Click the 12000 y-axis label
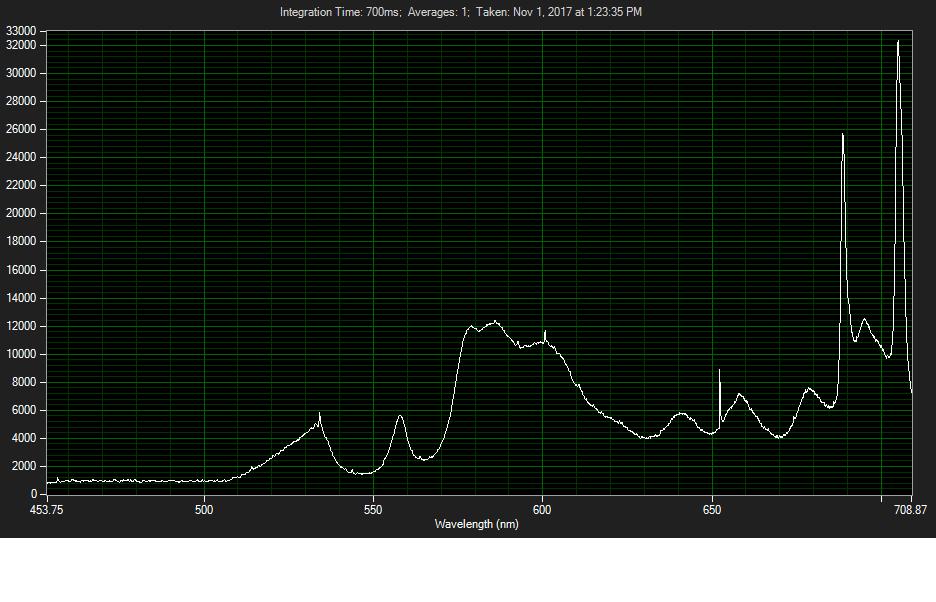936x602 pixels. (21, 326)
